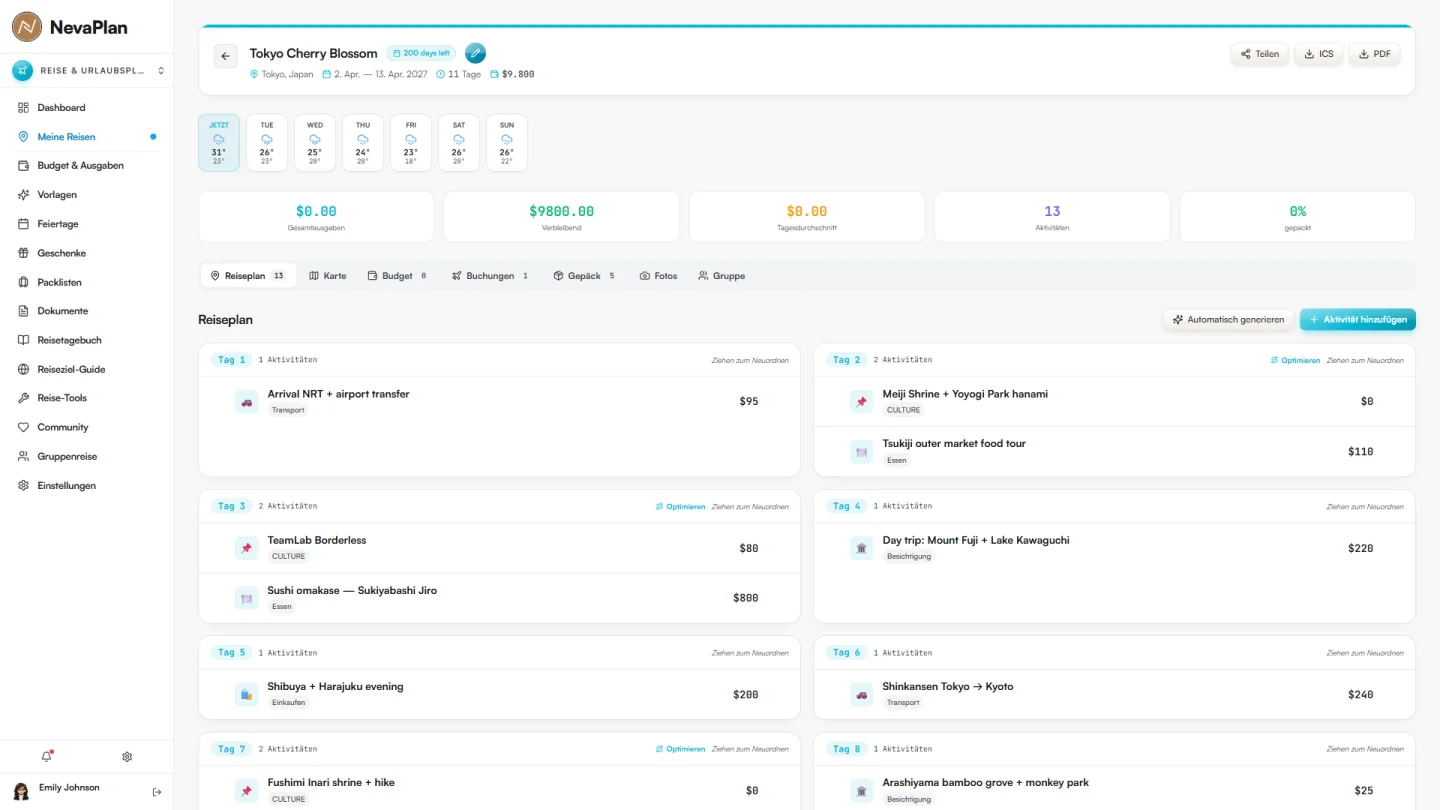Screen dimensions: 1440x810
Task: Click the landmark icon for Arashiyama bamboo grove
Action: 861,790
